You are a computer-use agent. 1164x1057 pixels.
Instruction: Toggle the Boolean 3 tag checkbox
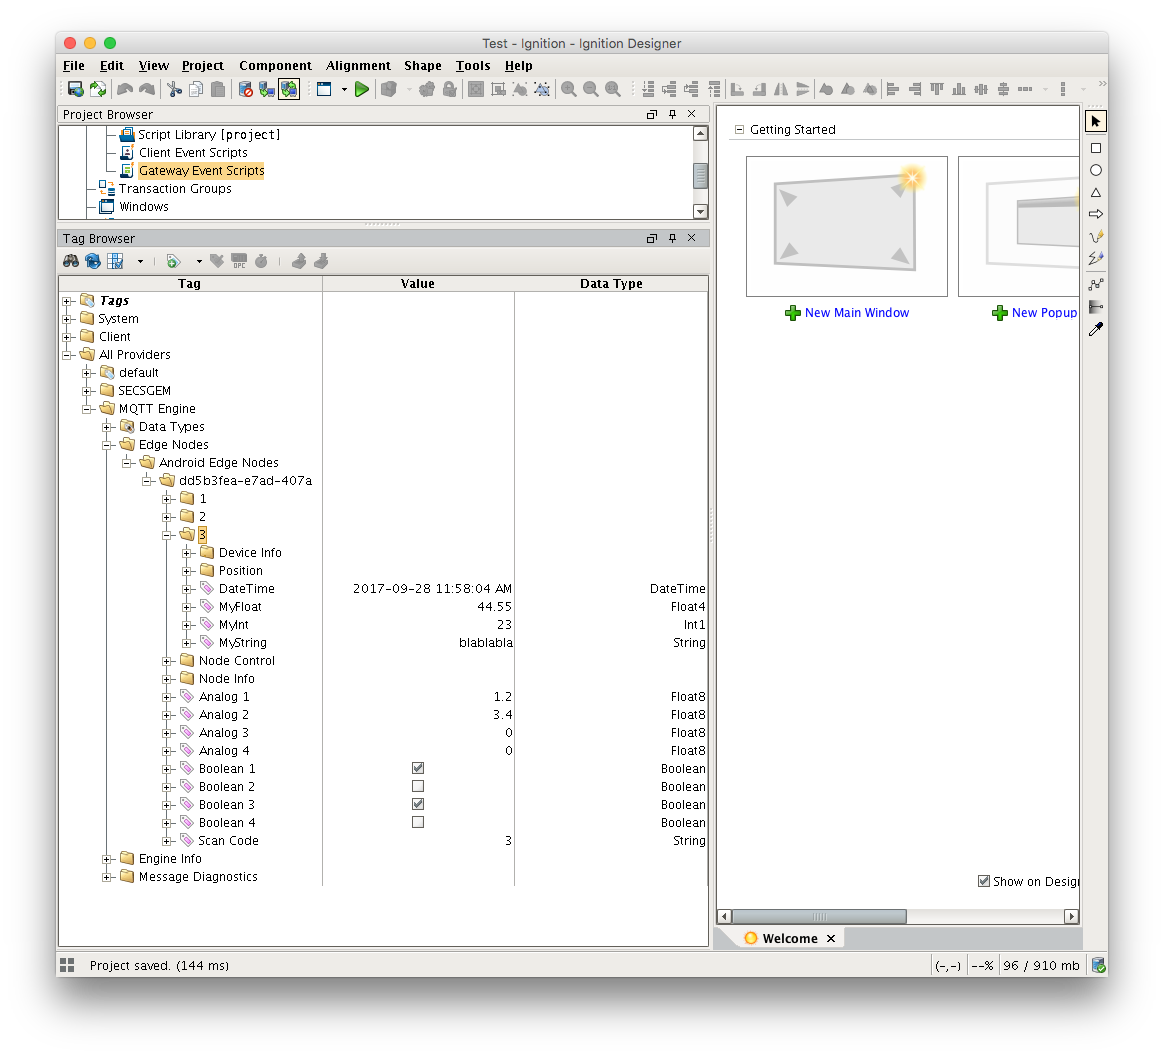coord(418,805)
